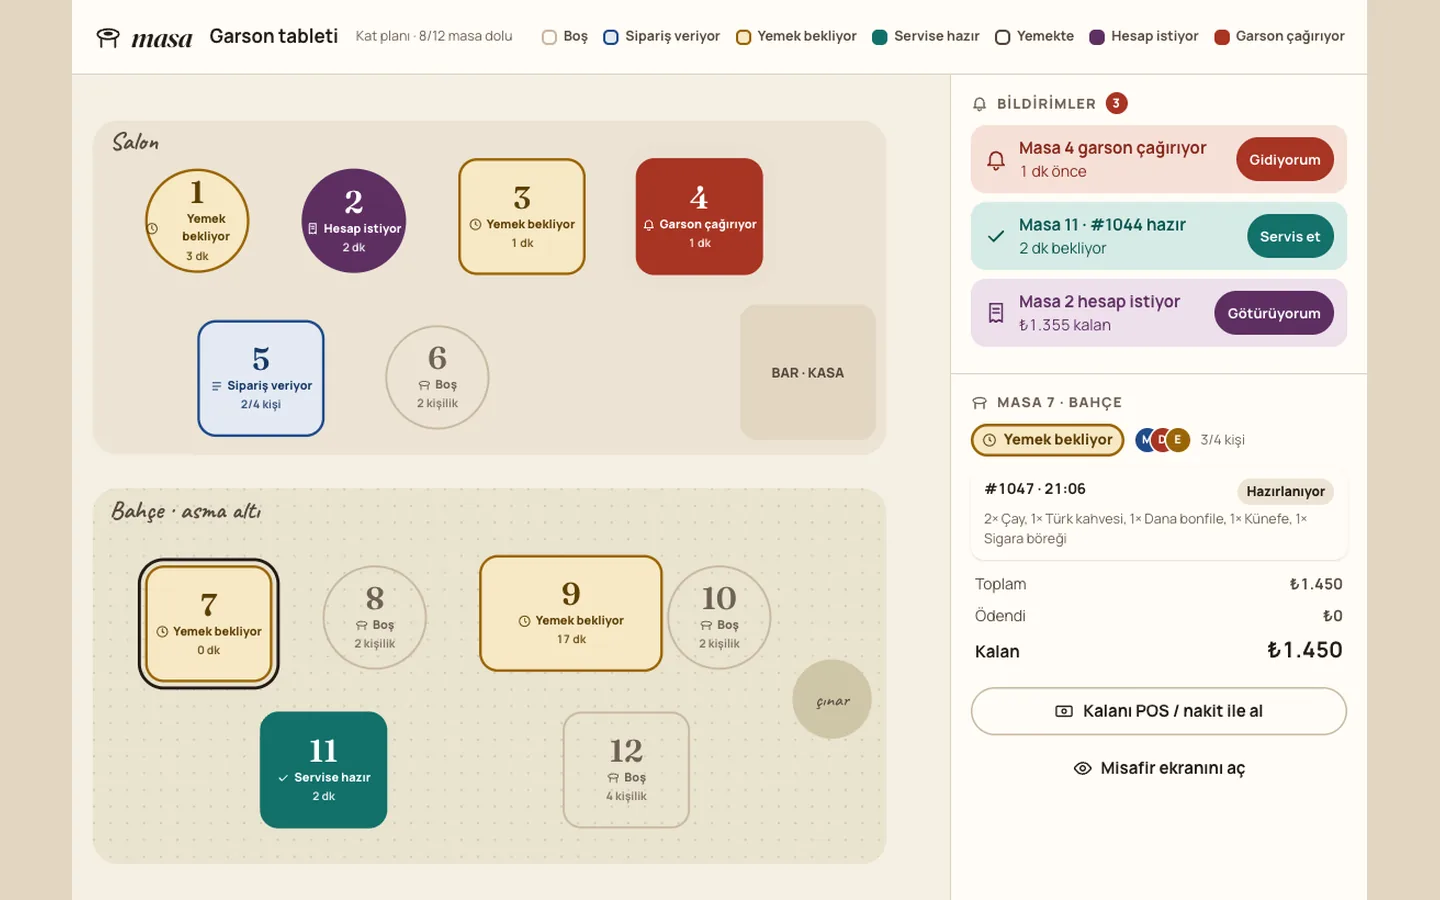Click order #1047 · 21:06 card
The width and height of the screenshot is (1440, 900).
[x=1159, y=516]
